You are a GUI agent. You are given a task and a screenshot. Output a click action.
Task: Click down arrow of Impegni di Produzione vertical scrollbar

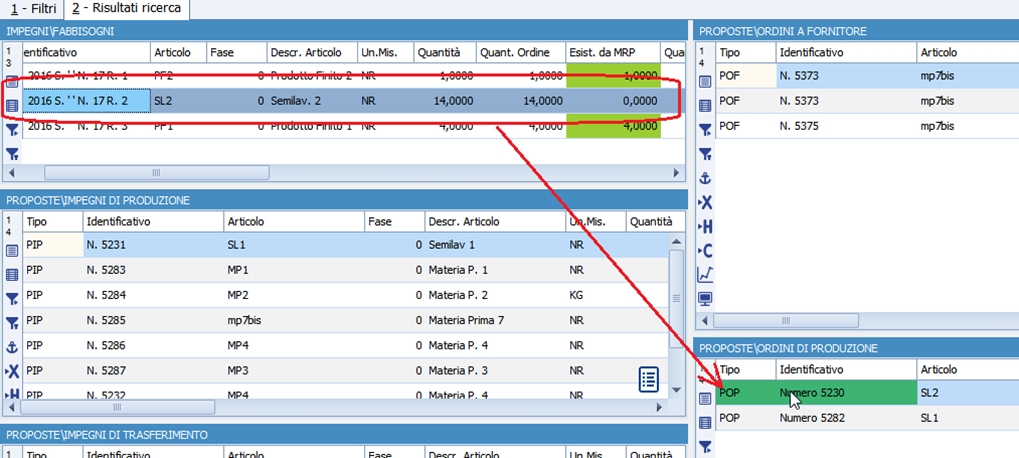tap(676, 390)
